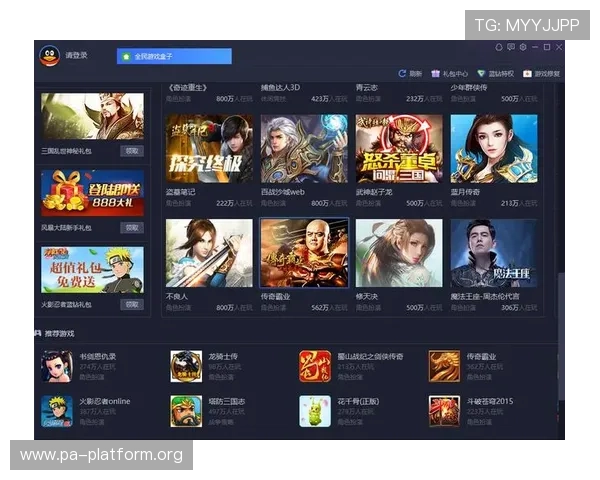The image size is (600, 480).
Task: Click the 蓝月传奇 caption text
Action: (465, 192)
